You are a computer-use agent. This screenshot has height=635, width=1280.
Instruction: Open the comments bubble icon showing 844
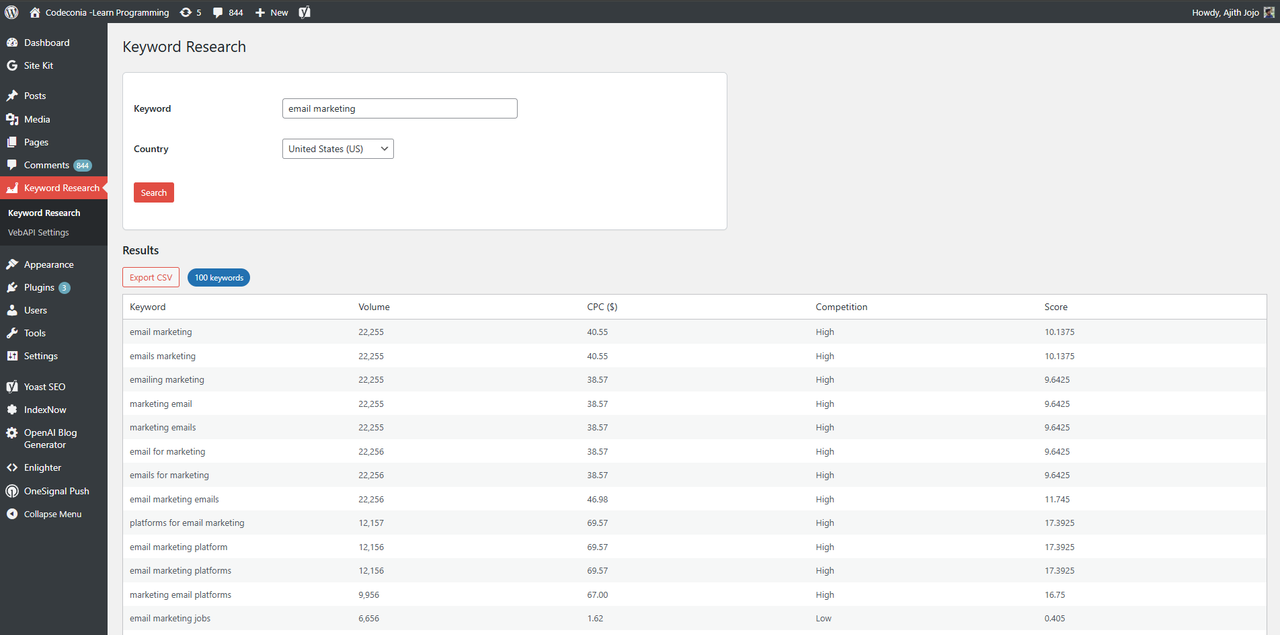[x=218, y=13]
